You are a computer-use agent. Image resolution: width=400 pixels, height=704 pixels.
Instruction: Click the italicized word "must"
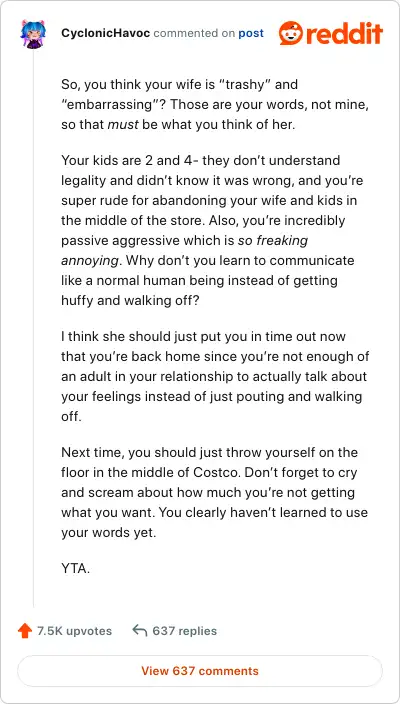point(123,124)
